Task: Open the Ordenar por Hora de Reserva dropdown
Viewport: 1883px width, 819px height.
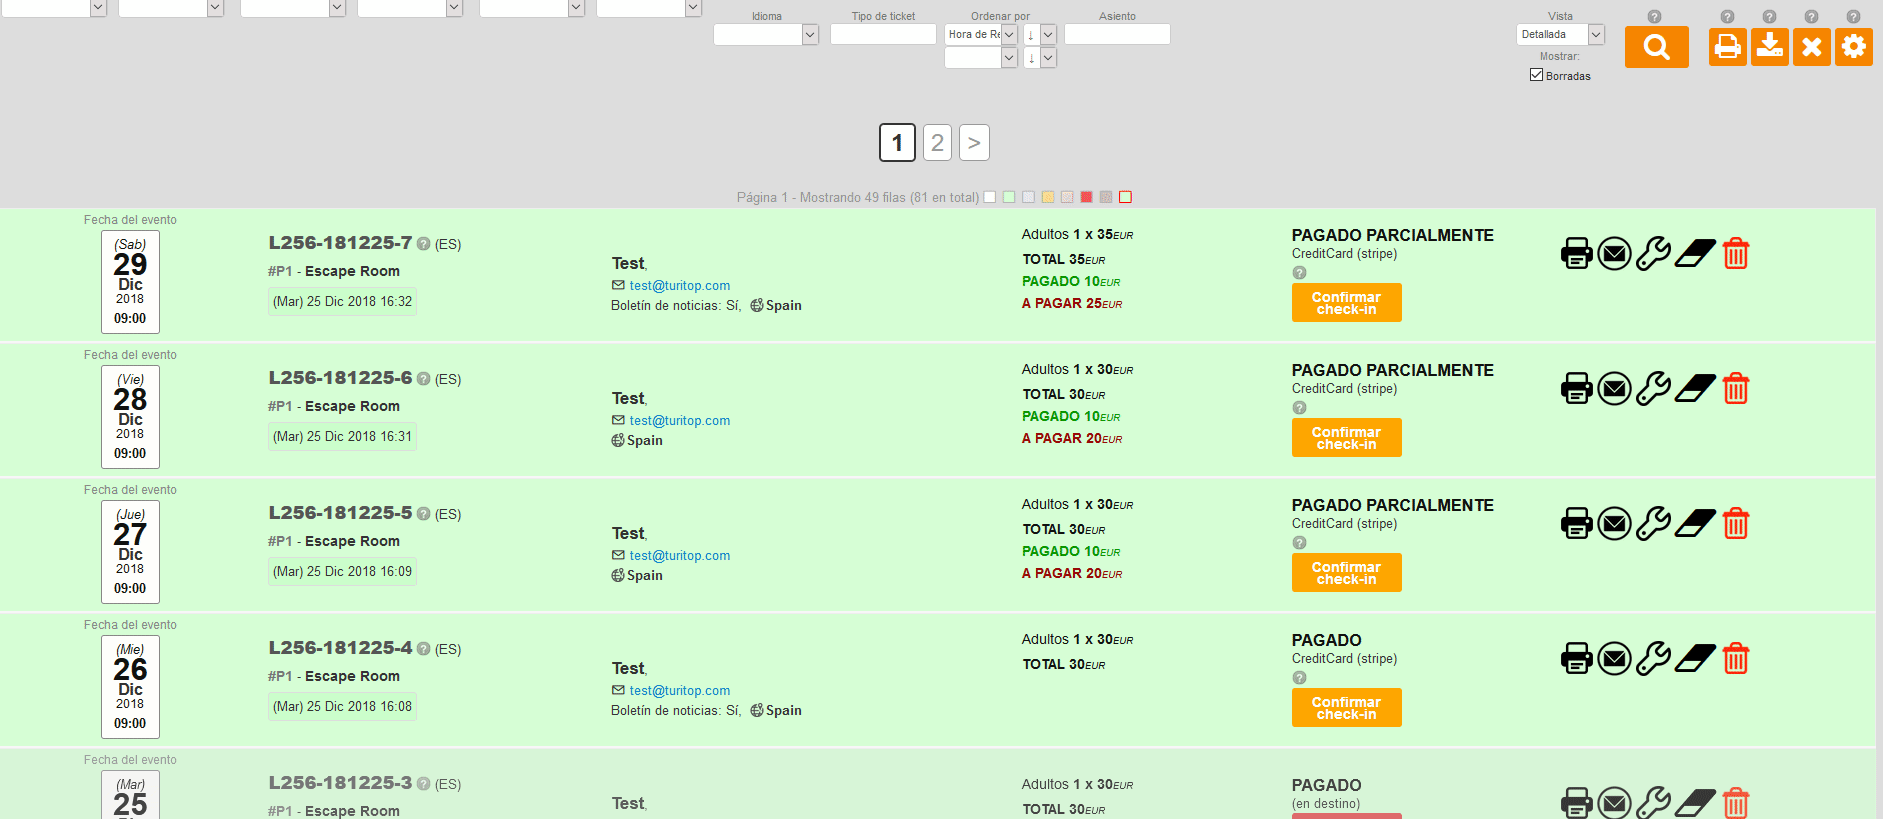Action: [980, 35]
